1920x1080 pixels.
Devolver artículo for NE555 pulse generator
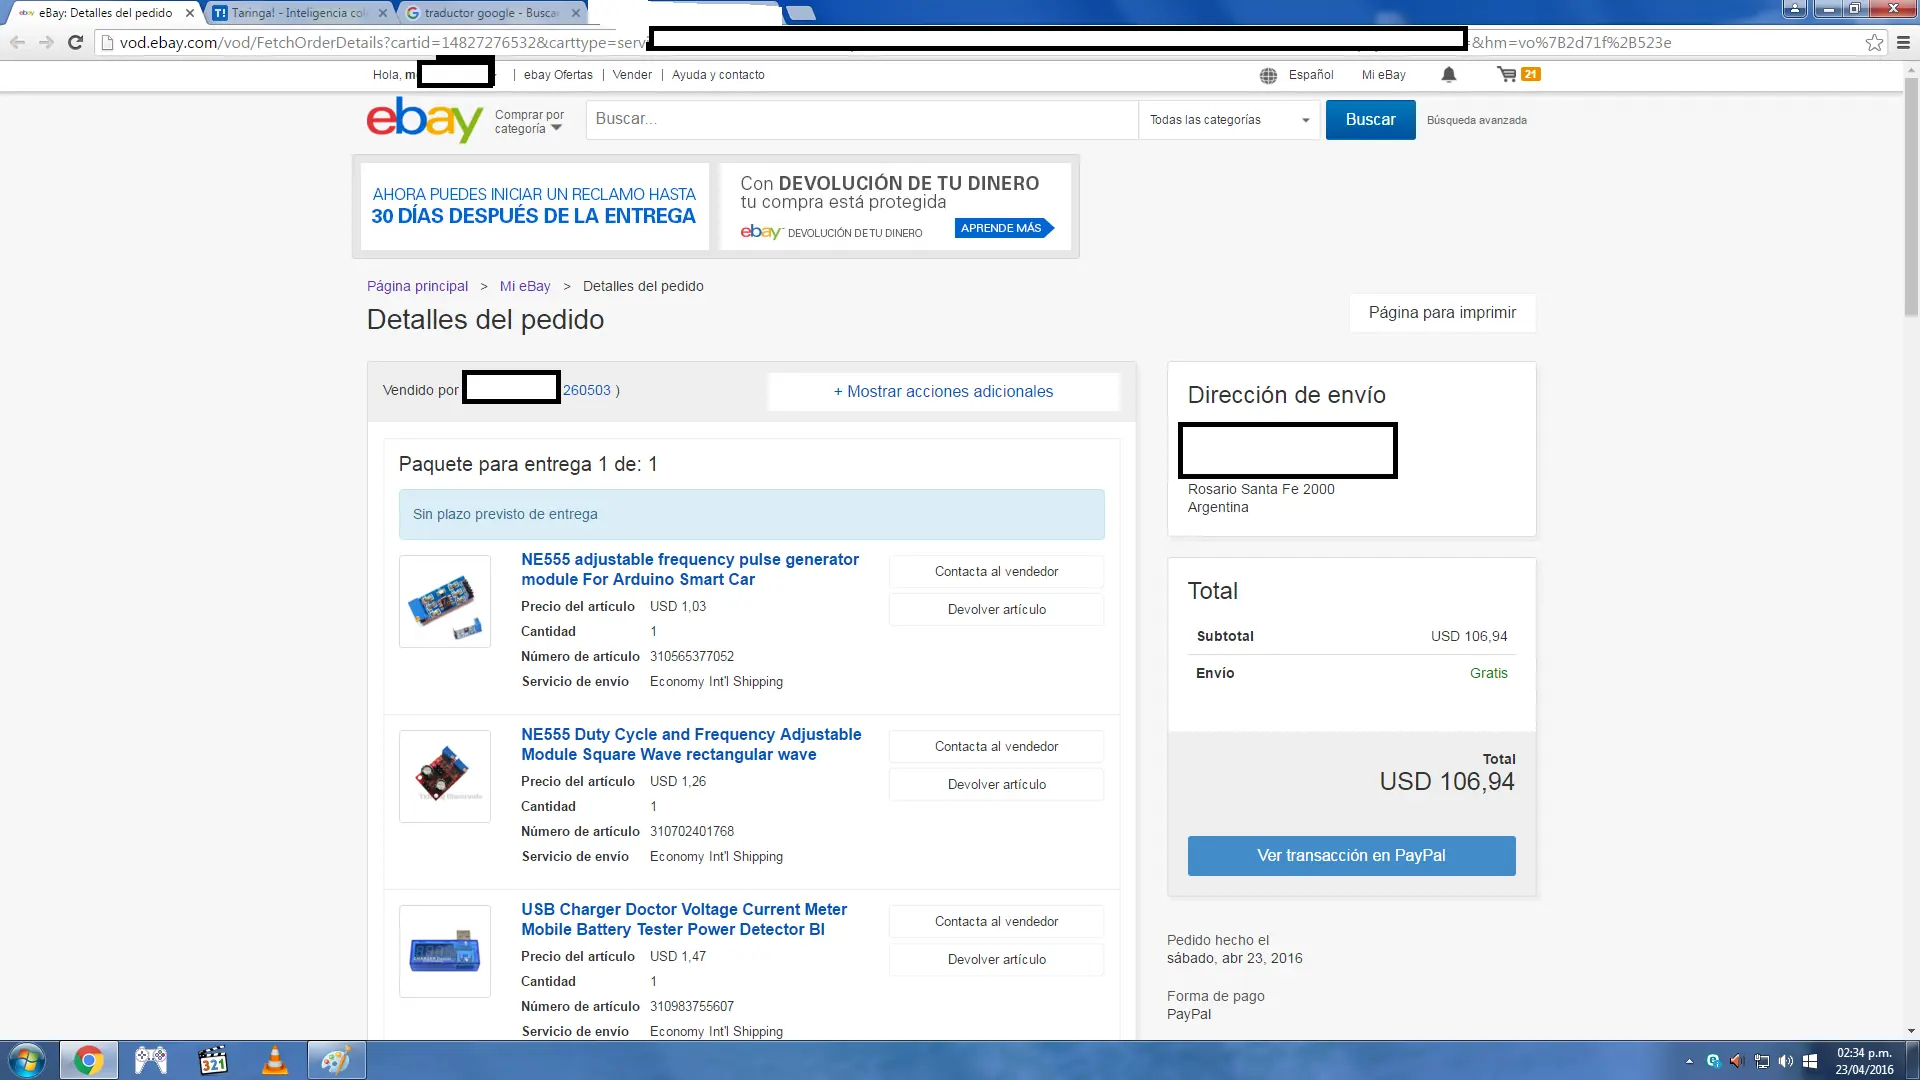pyautogui.click(x=996, y=610)
